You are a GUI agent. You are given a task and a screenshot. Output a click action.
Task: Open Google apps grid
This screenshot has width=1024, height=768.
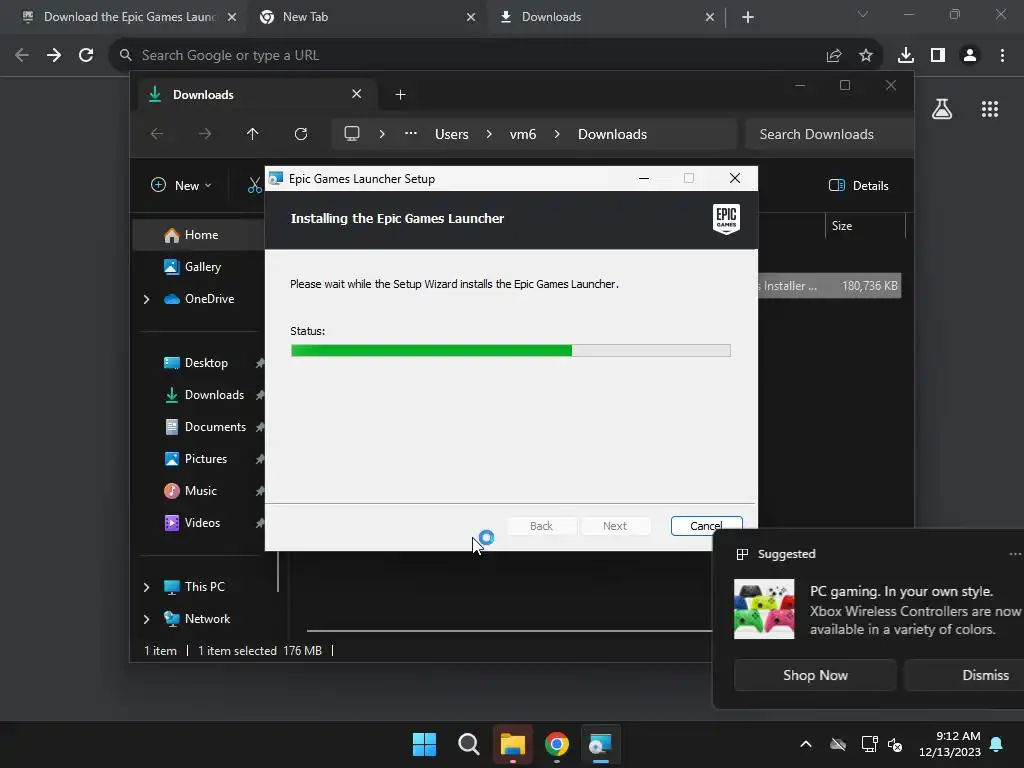989,109
